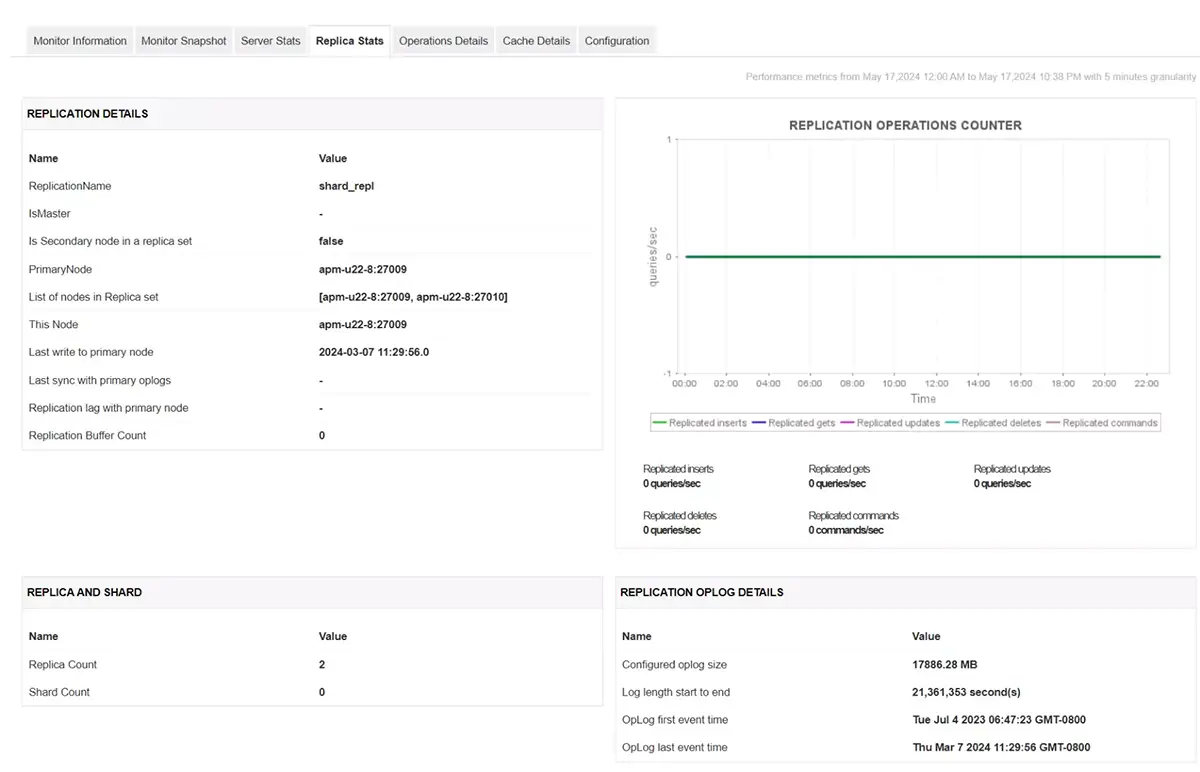Switch to the Cache Details tab
1200x772 pixels.
click(535, 41)
